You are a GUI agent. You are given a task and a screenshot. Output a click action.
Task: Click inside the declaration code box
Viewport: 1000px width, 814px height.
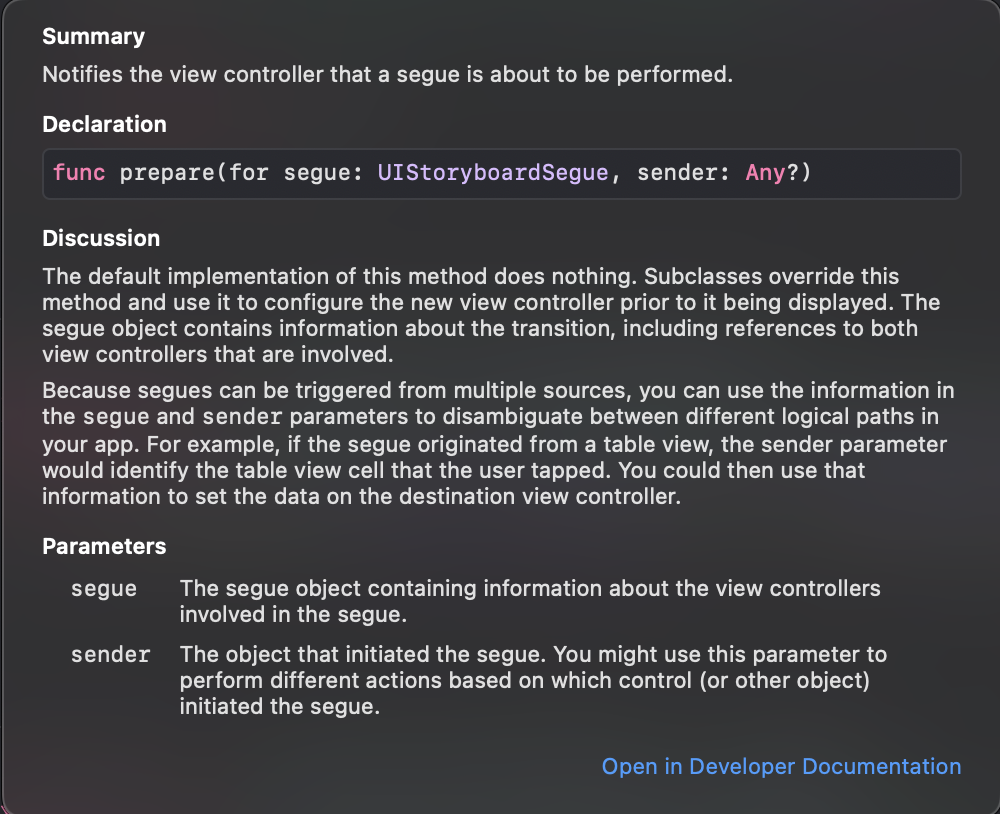(880, 174)
